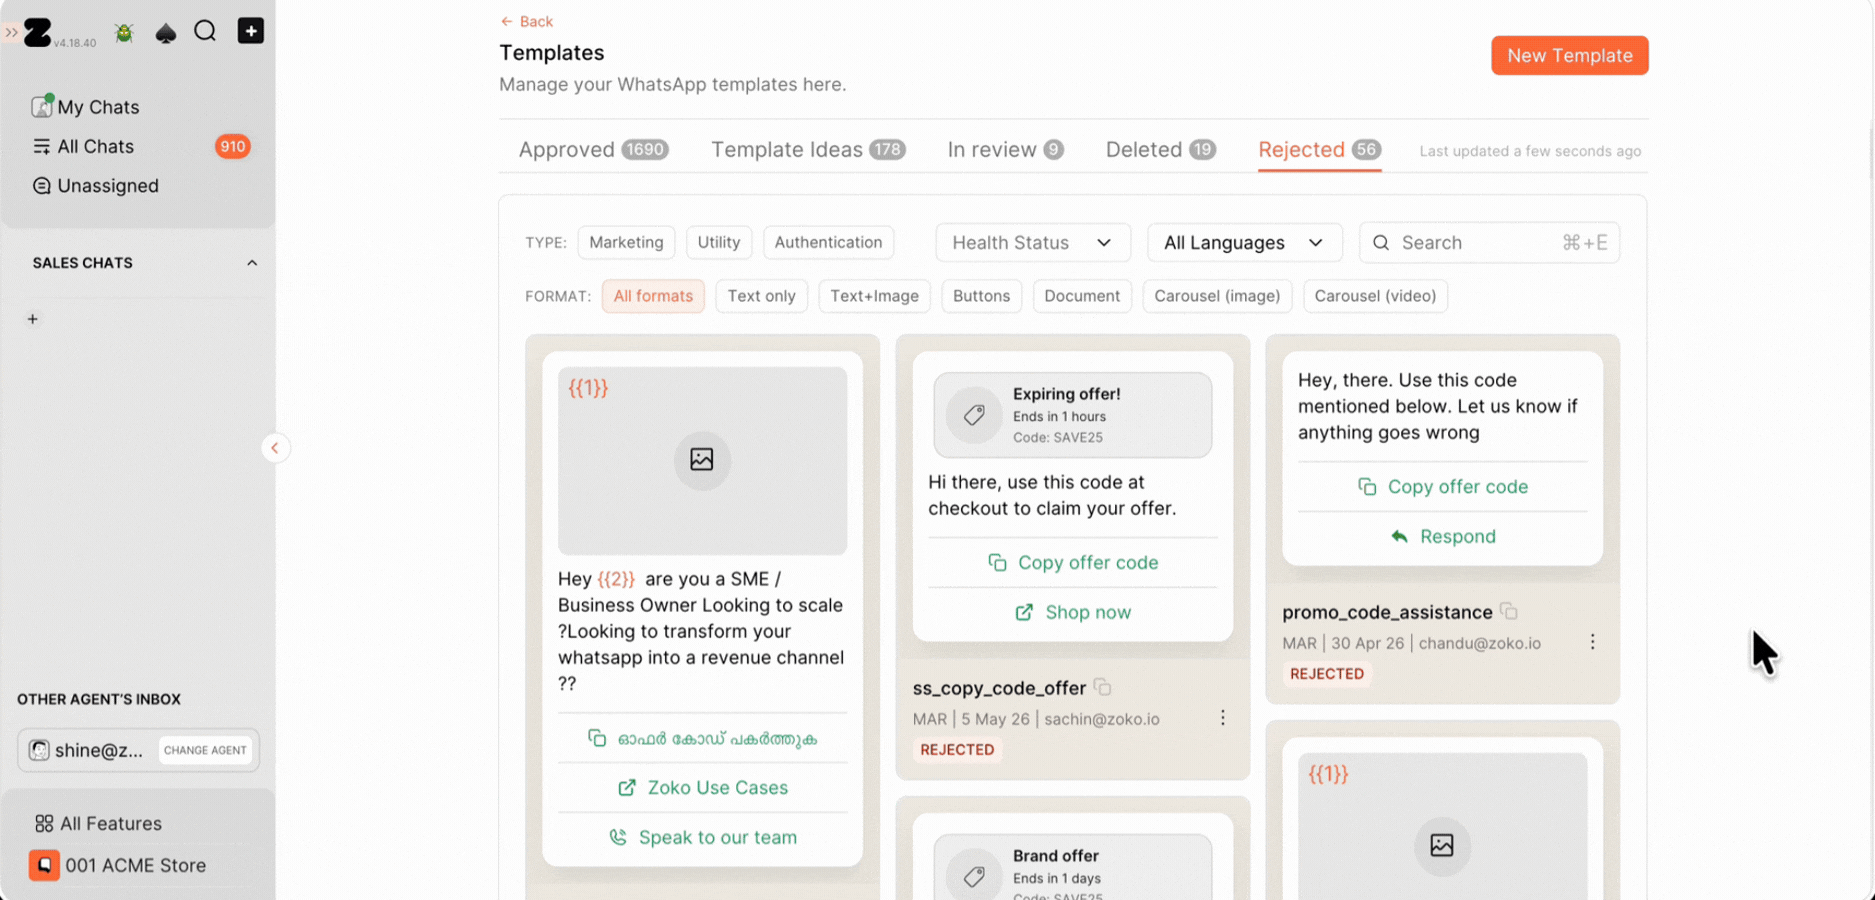Filter by Buttons format
The image size is (1875, 900).
[x=981, y=296]
